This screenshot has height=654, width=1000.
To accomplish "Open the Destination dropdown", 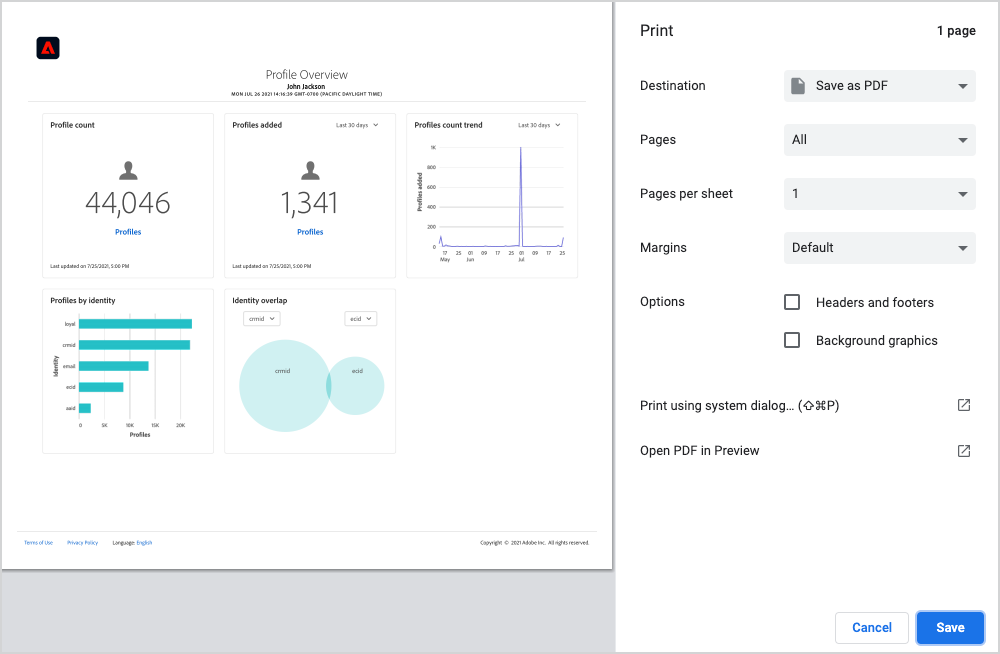I will coord(879,85).
